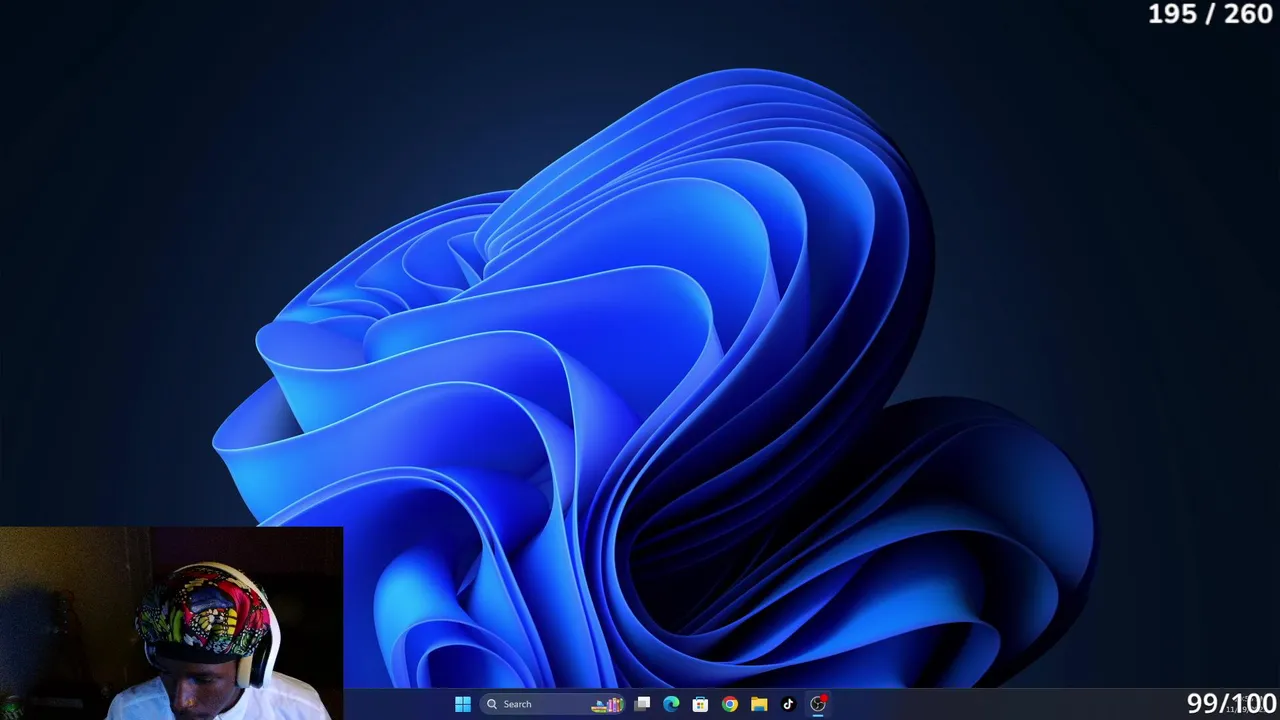Open the TikTok app on the taskbar
Viewport: 1280px width, 720px height.
[788, 704]
